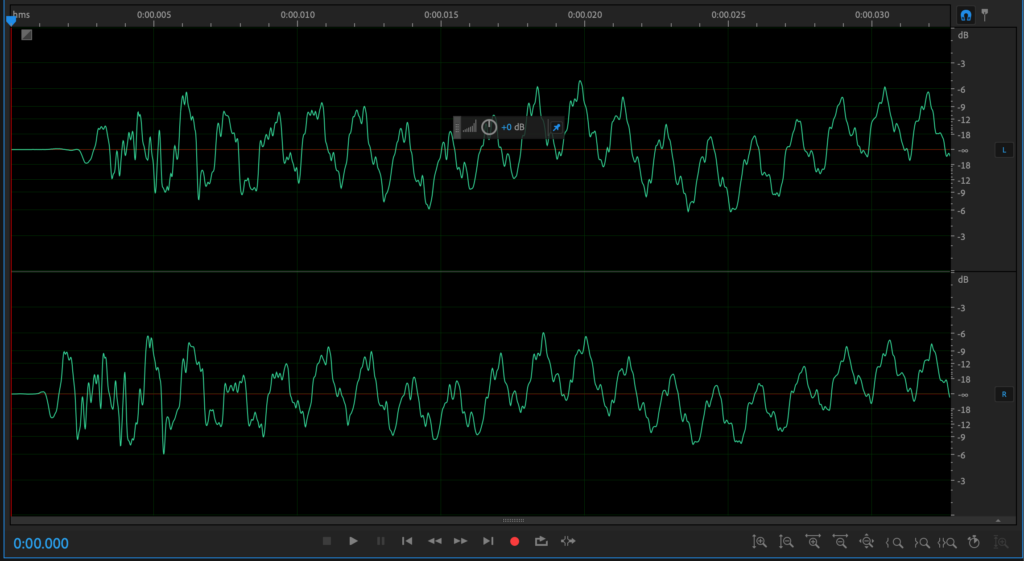This screenshot has width=1024, height=561.
Task: Move playhead to next marker
Action: tap(488, 541)
